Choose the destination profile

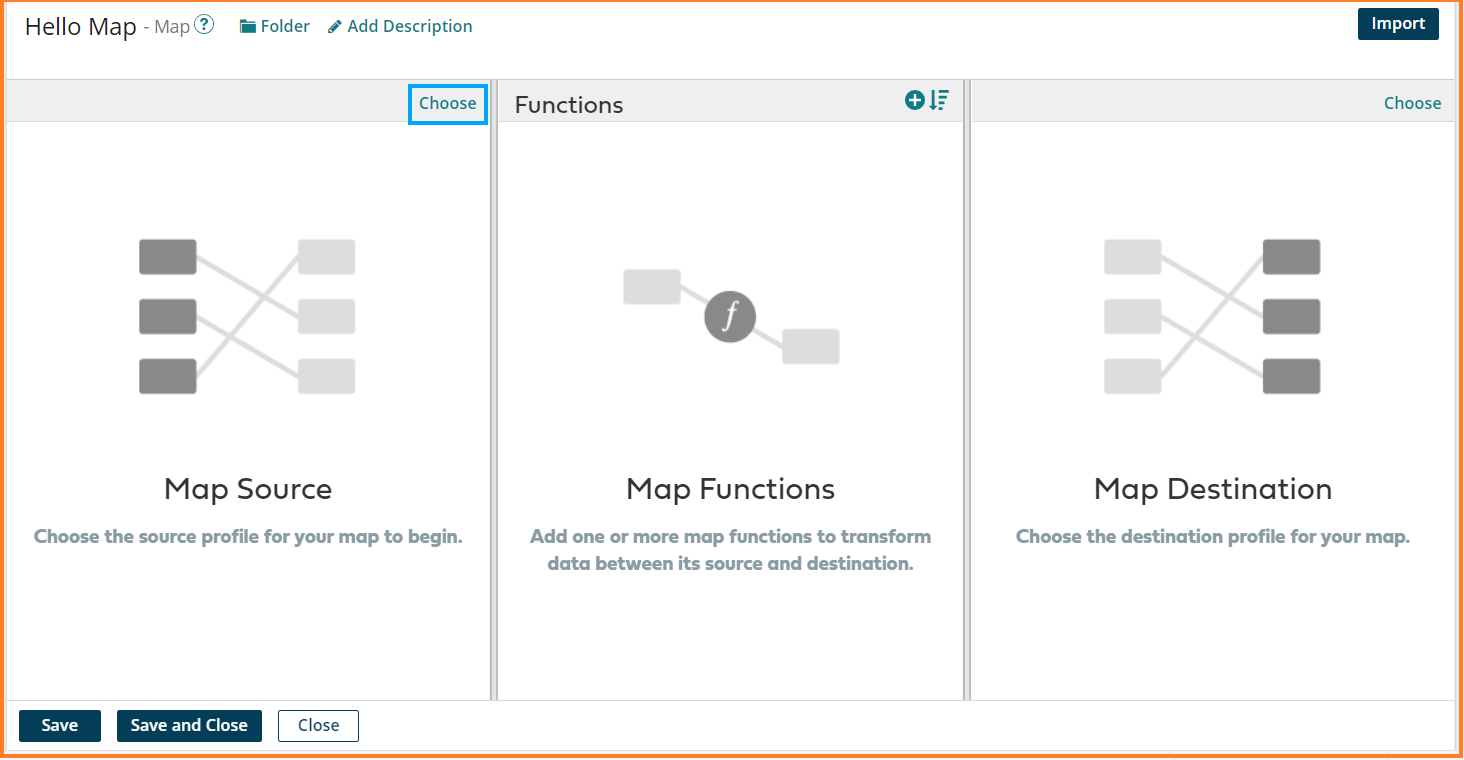tap(1412, 103)
